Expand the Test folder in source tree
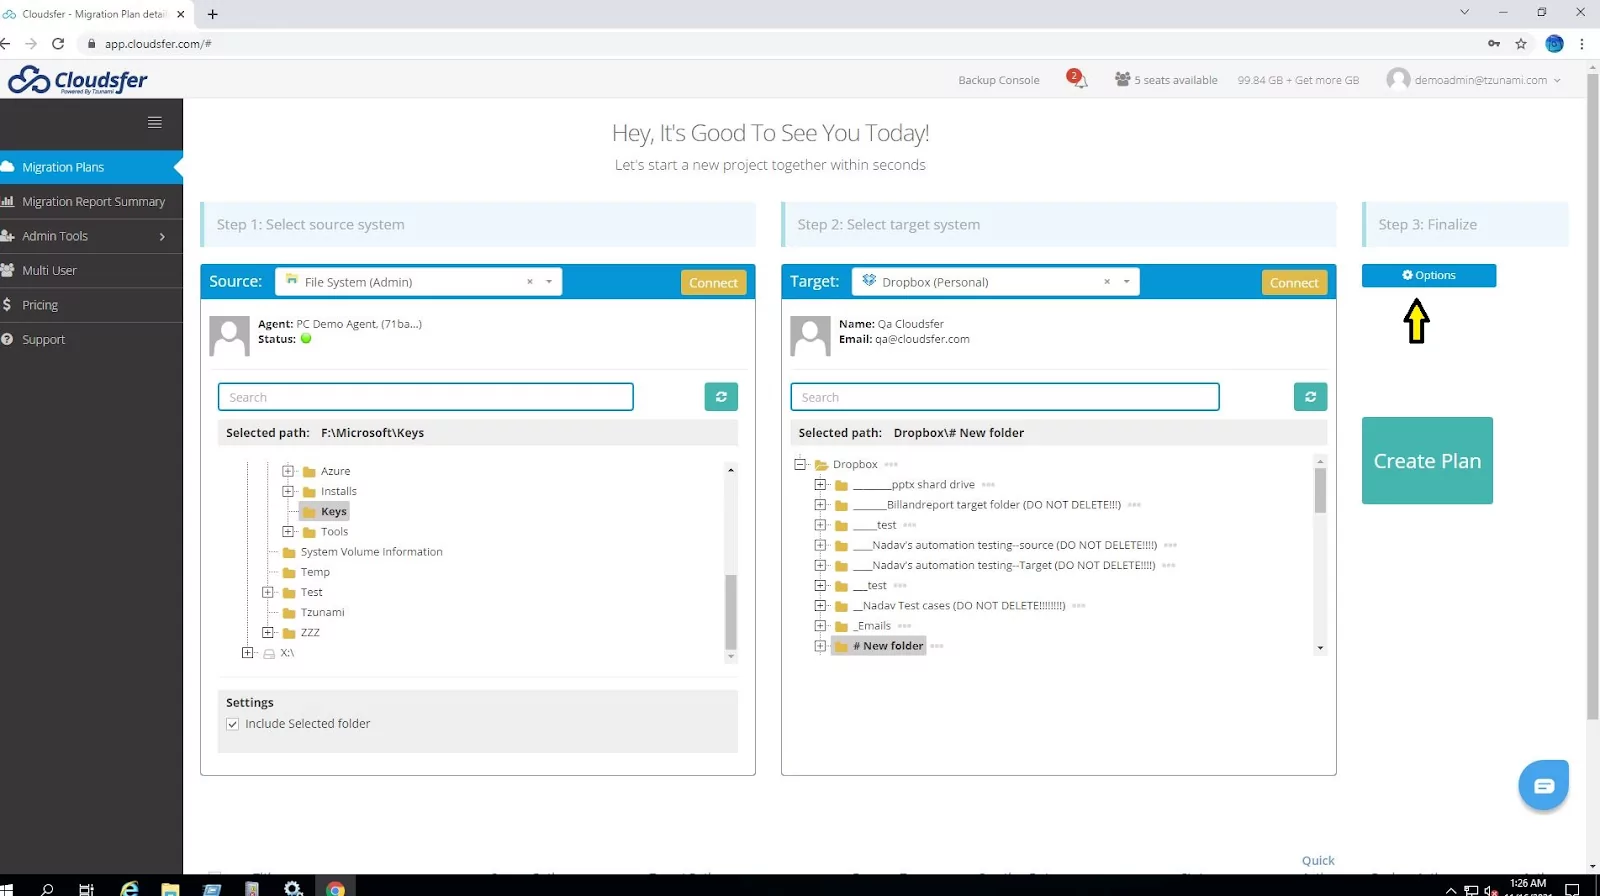Viewport: 1600px width, 896px height. (x=268, y=592)
